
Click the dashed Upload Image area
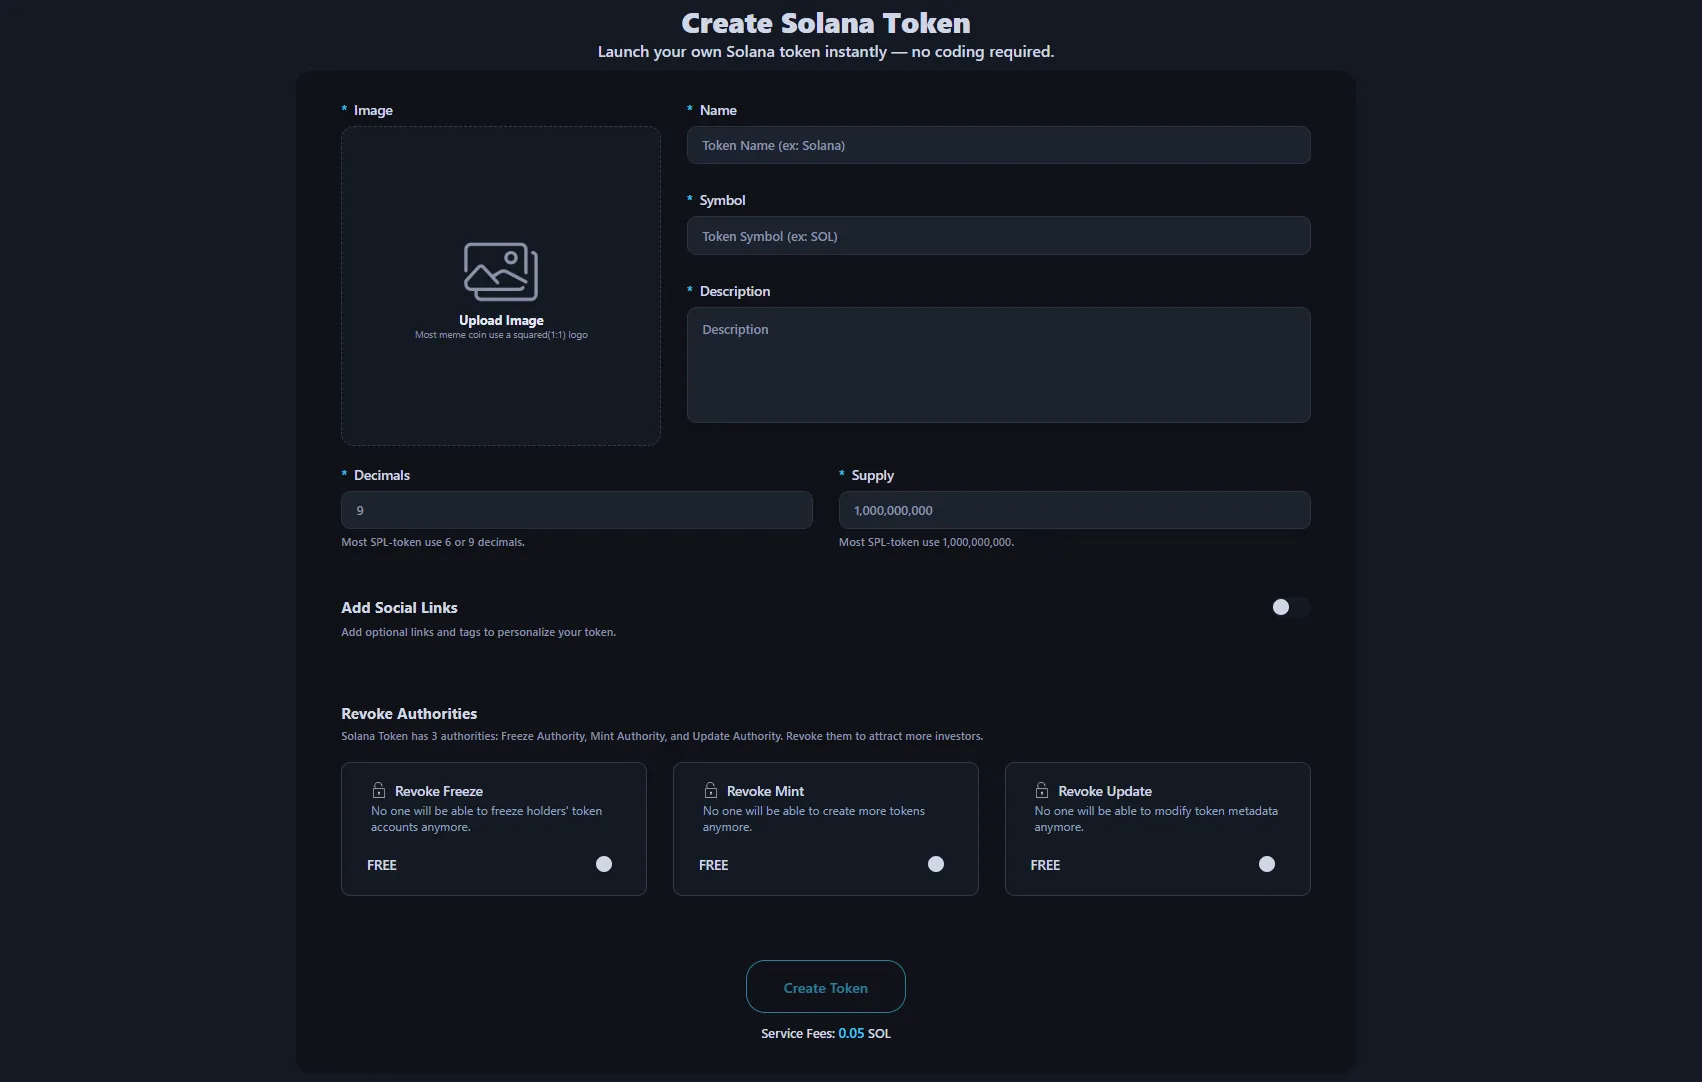tap(501, 285)
